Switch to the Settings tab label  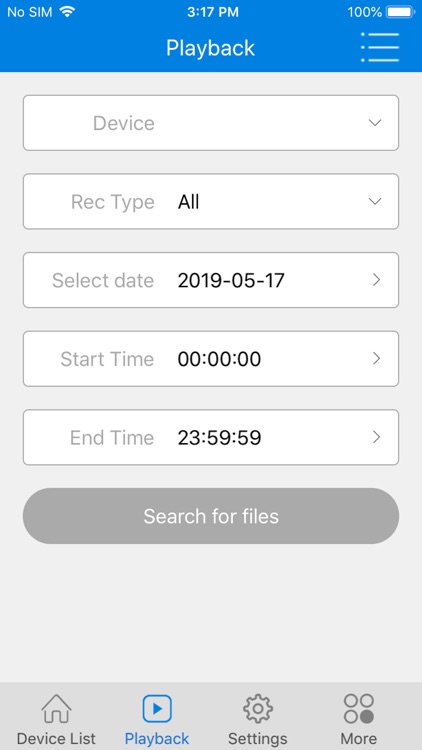coord(258,739)
